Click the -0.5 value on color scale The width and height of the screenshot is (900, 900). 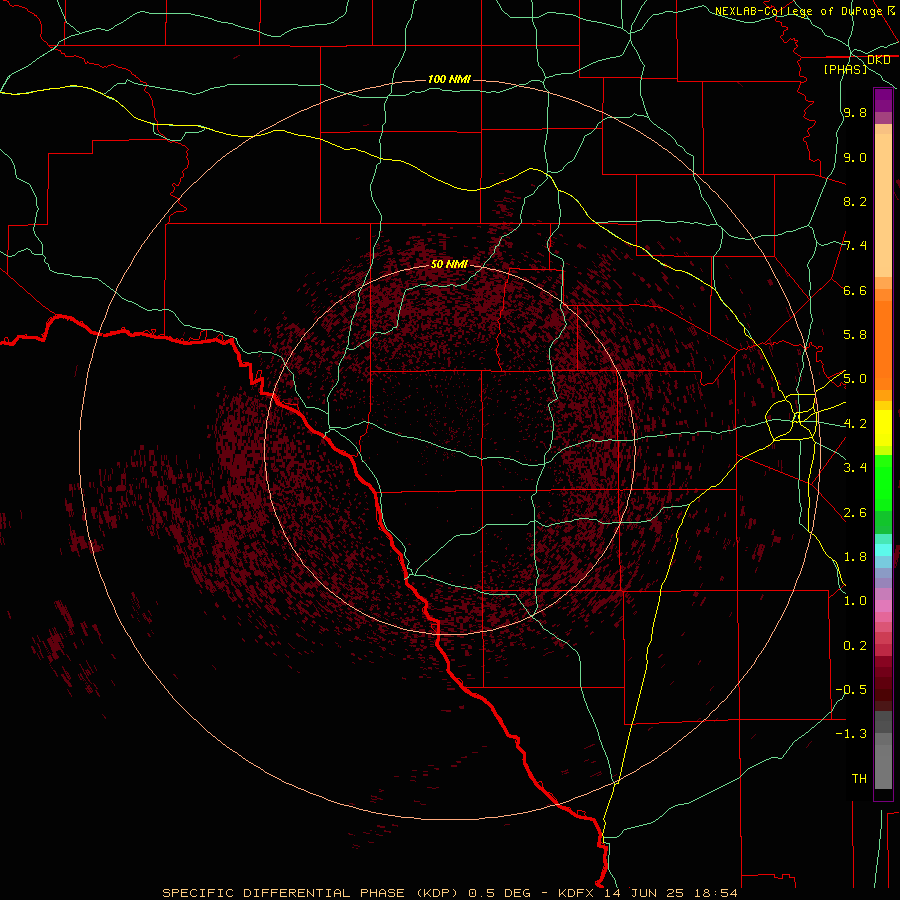point(851,689)
